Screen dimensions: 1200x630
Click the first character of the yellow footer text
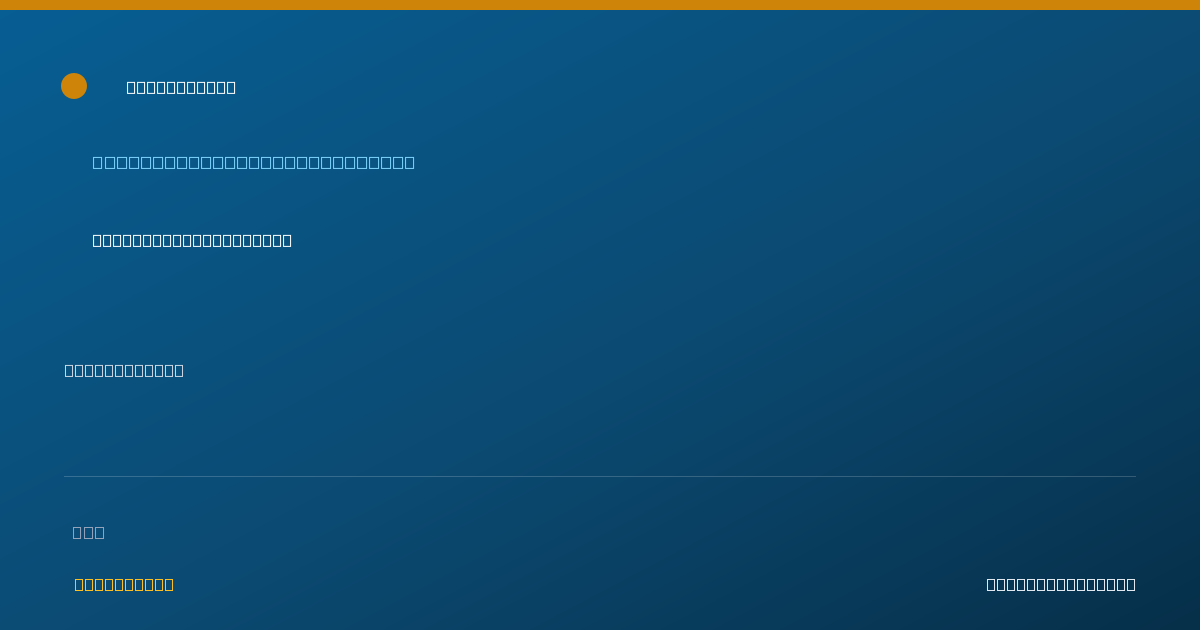coord(79,584)
